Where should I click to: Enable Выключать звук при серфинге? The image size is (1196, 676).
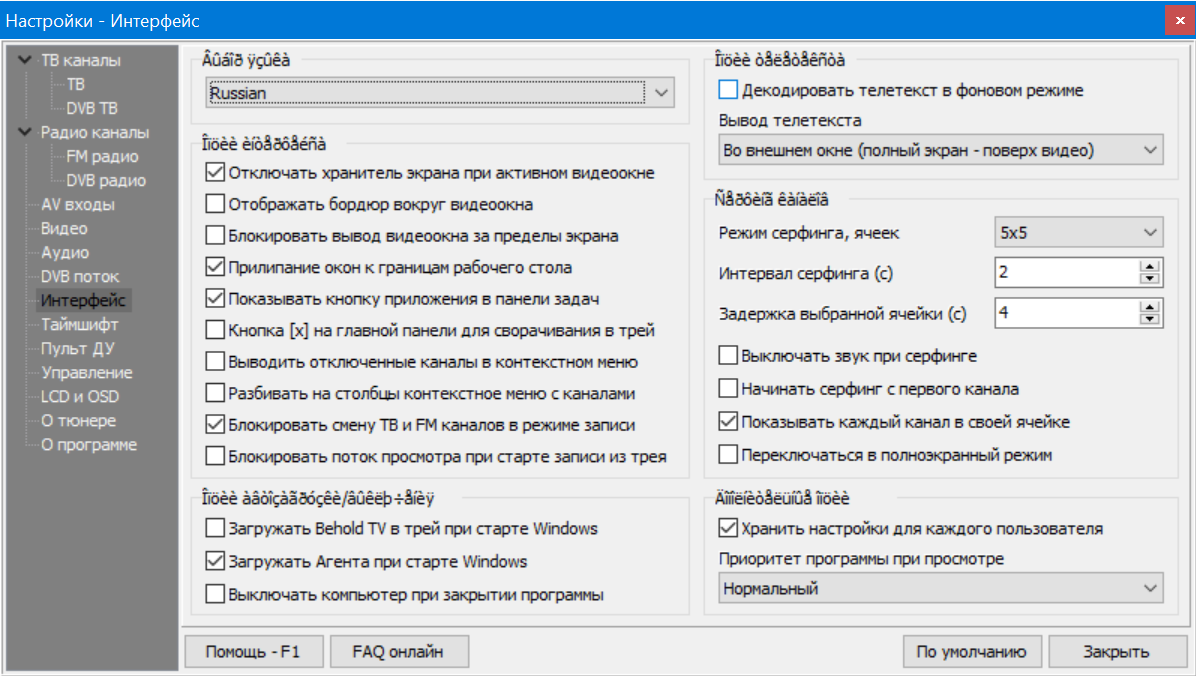(x=728, y=356)
